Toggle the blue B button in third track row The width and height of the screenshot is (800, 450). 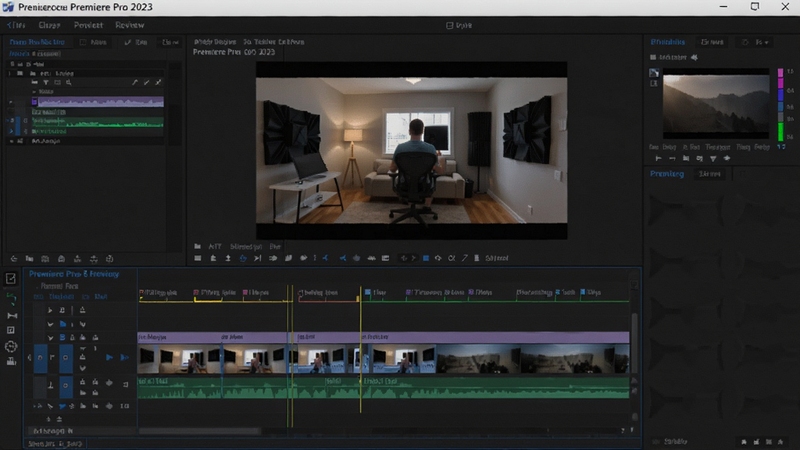pos(62,337)
